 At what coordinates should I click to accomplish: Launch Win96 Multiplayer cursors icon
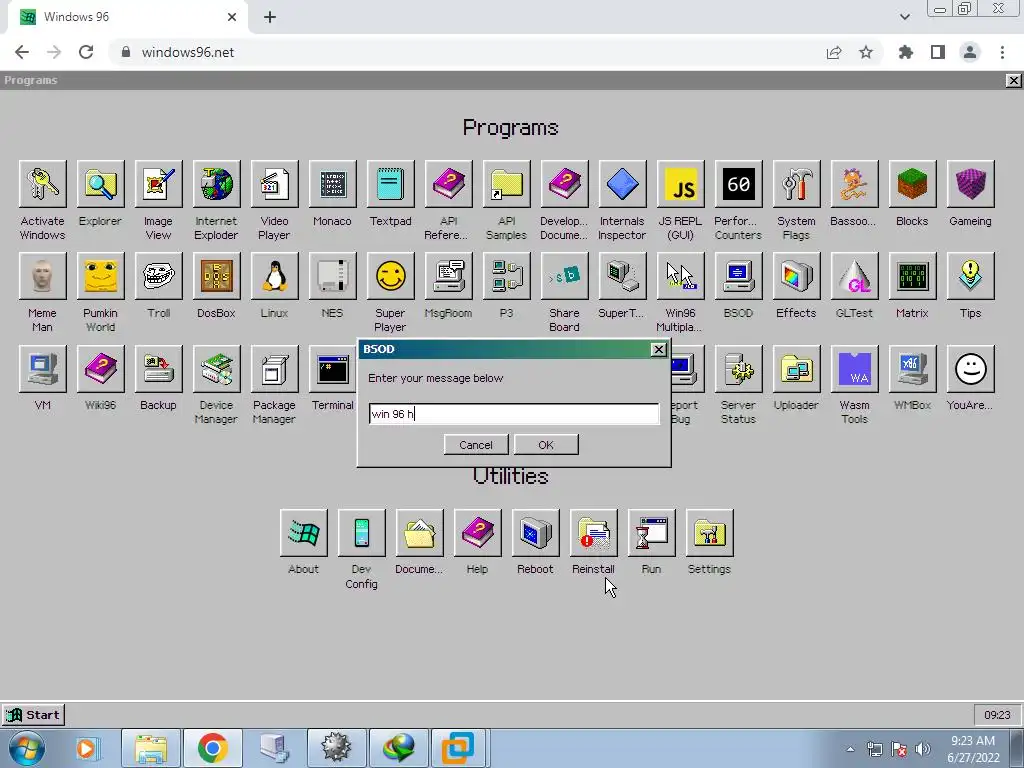680,276
